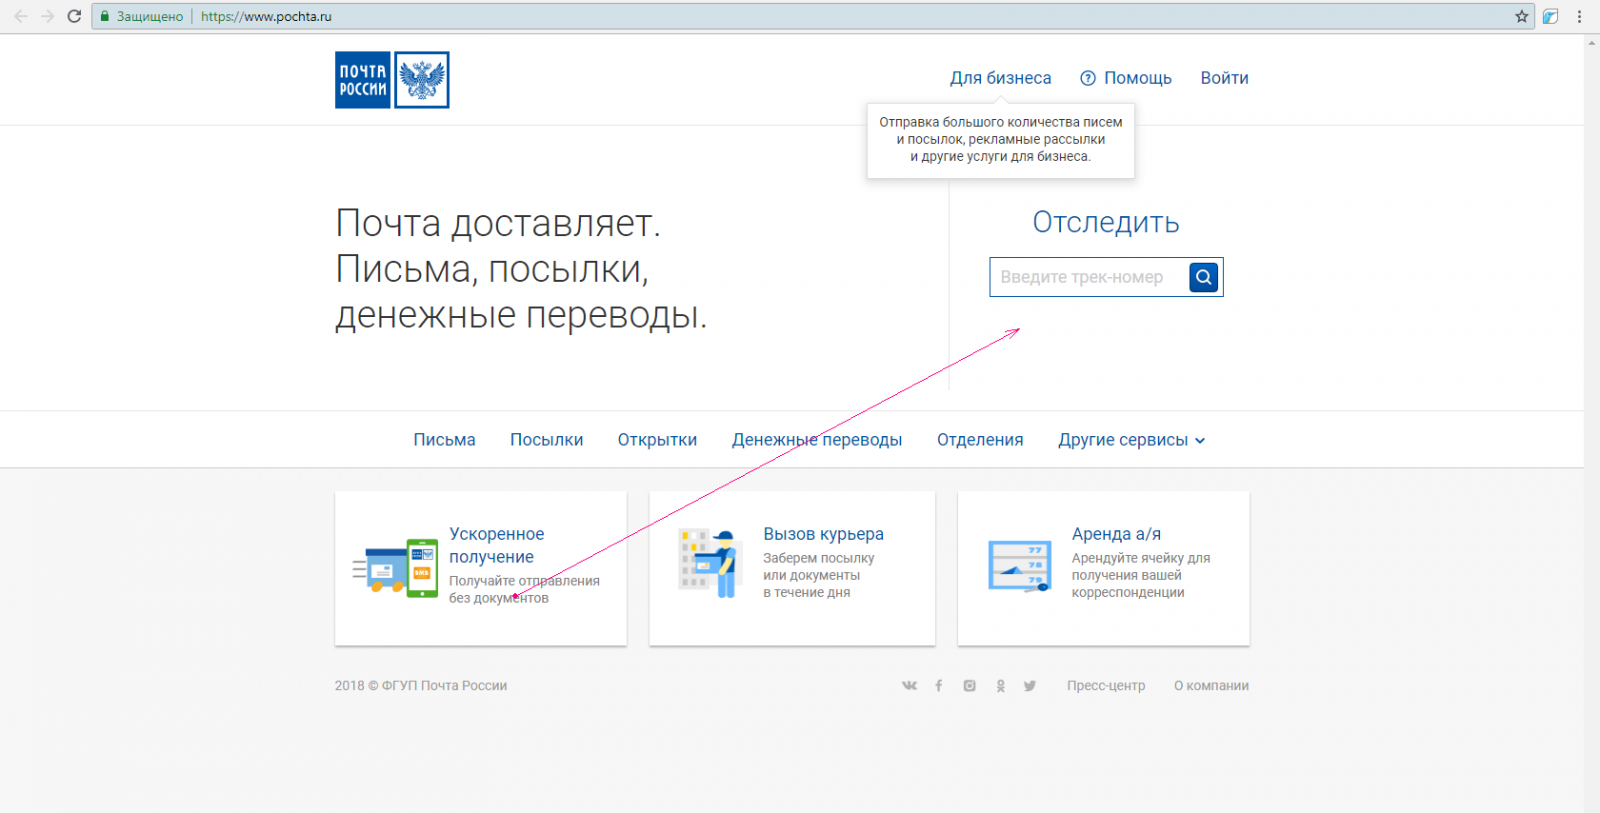Go to the Посылки section
Image resolution: width=1600 pixels, height=813 pixels.
(x=546, y=440)
